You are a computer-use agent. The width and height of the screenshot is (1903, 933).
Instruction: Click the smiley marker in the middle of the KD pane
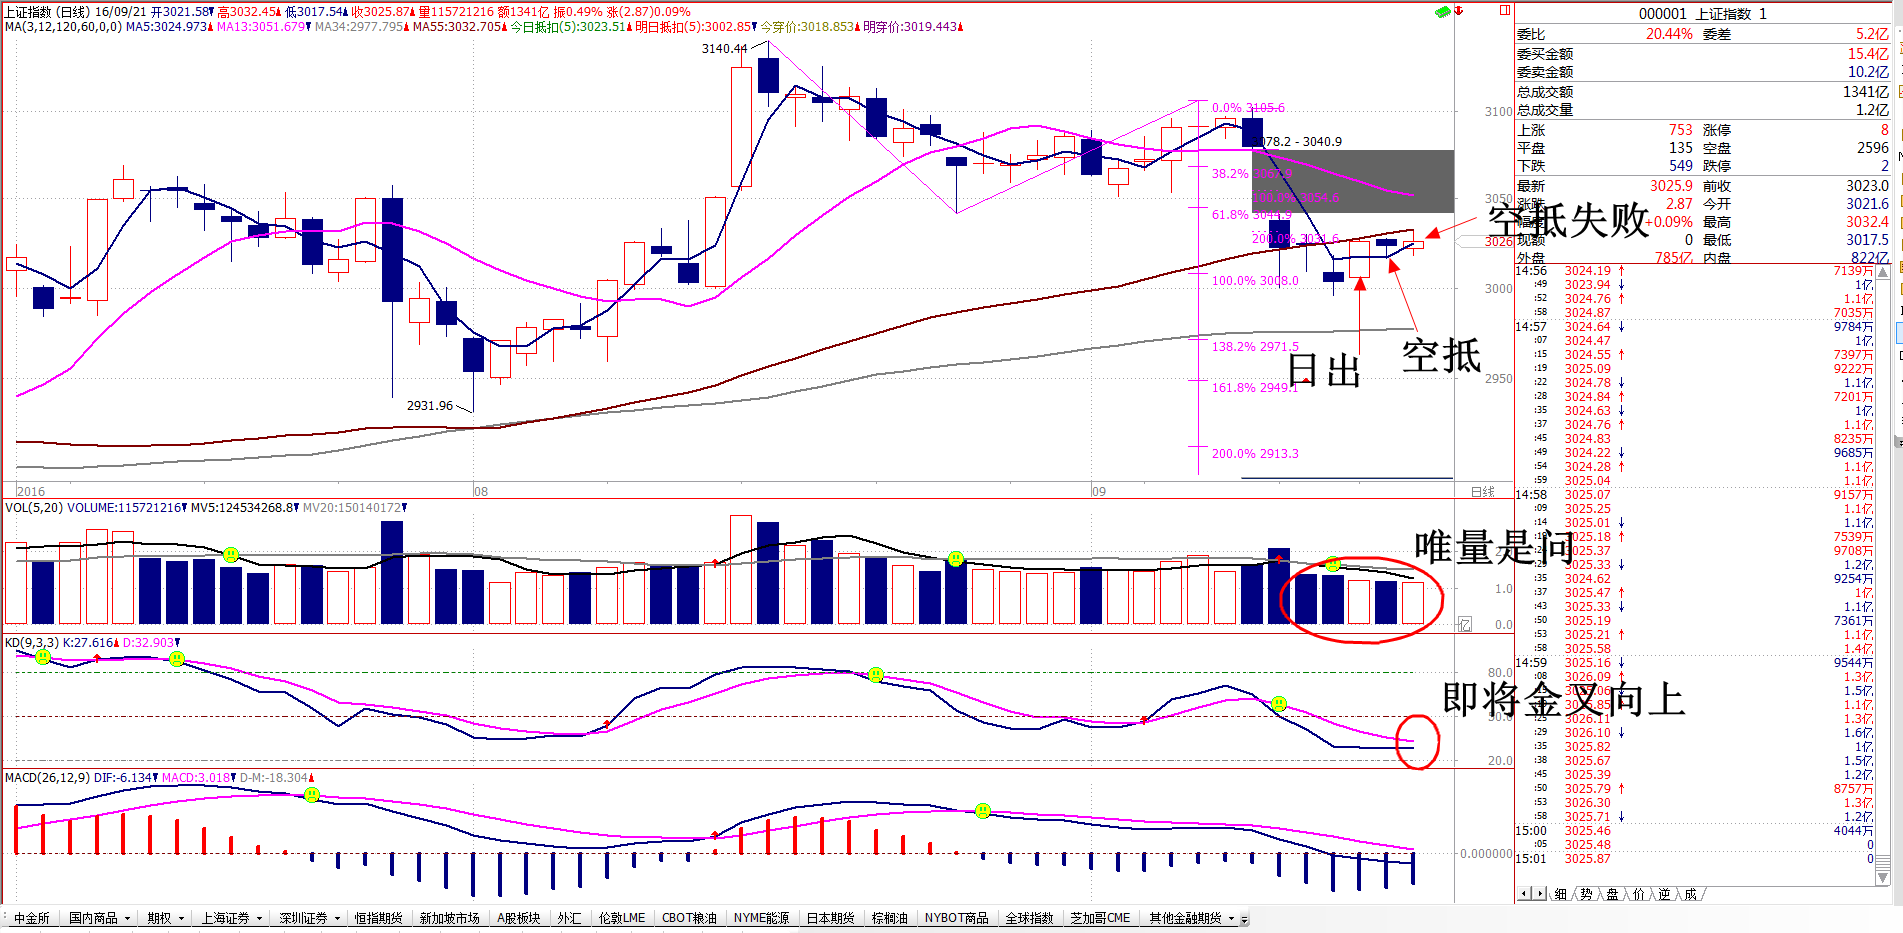point(876,675)
